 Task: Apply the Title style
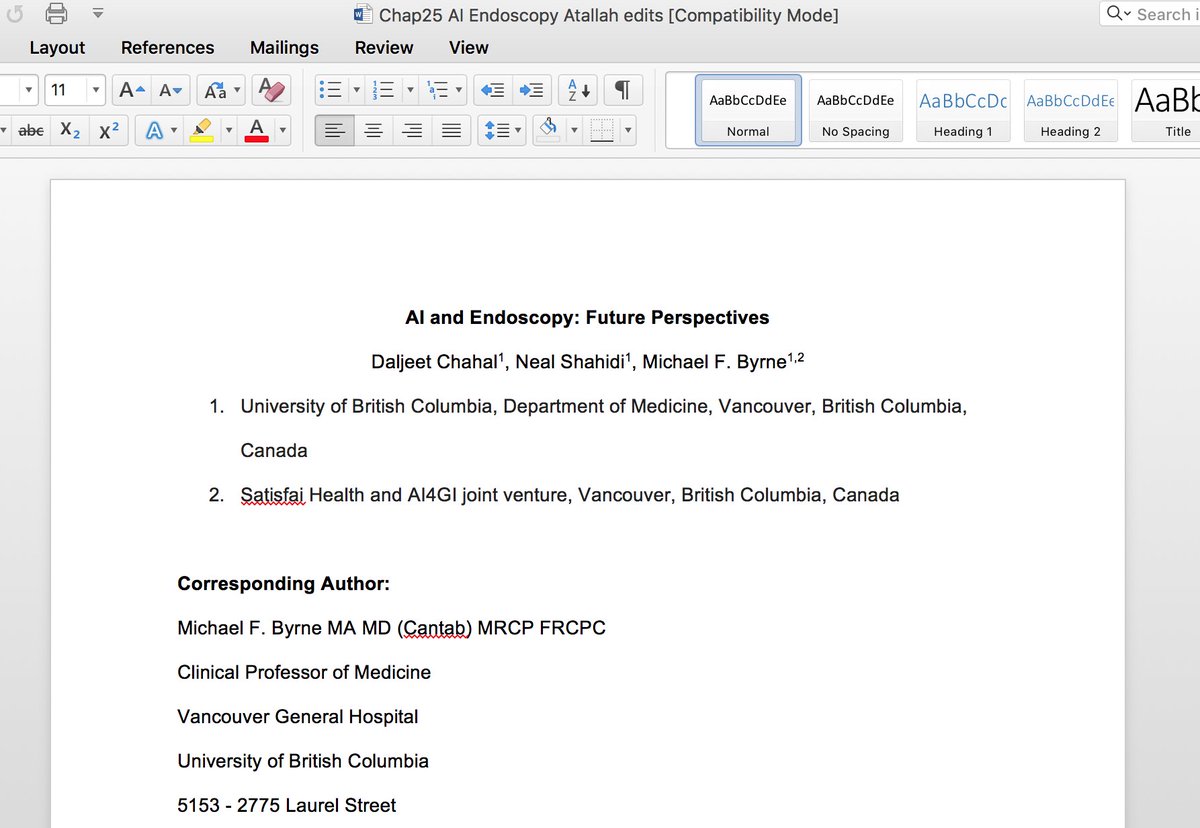(1166, 110)
